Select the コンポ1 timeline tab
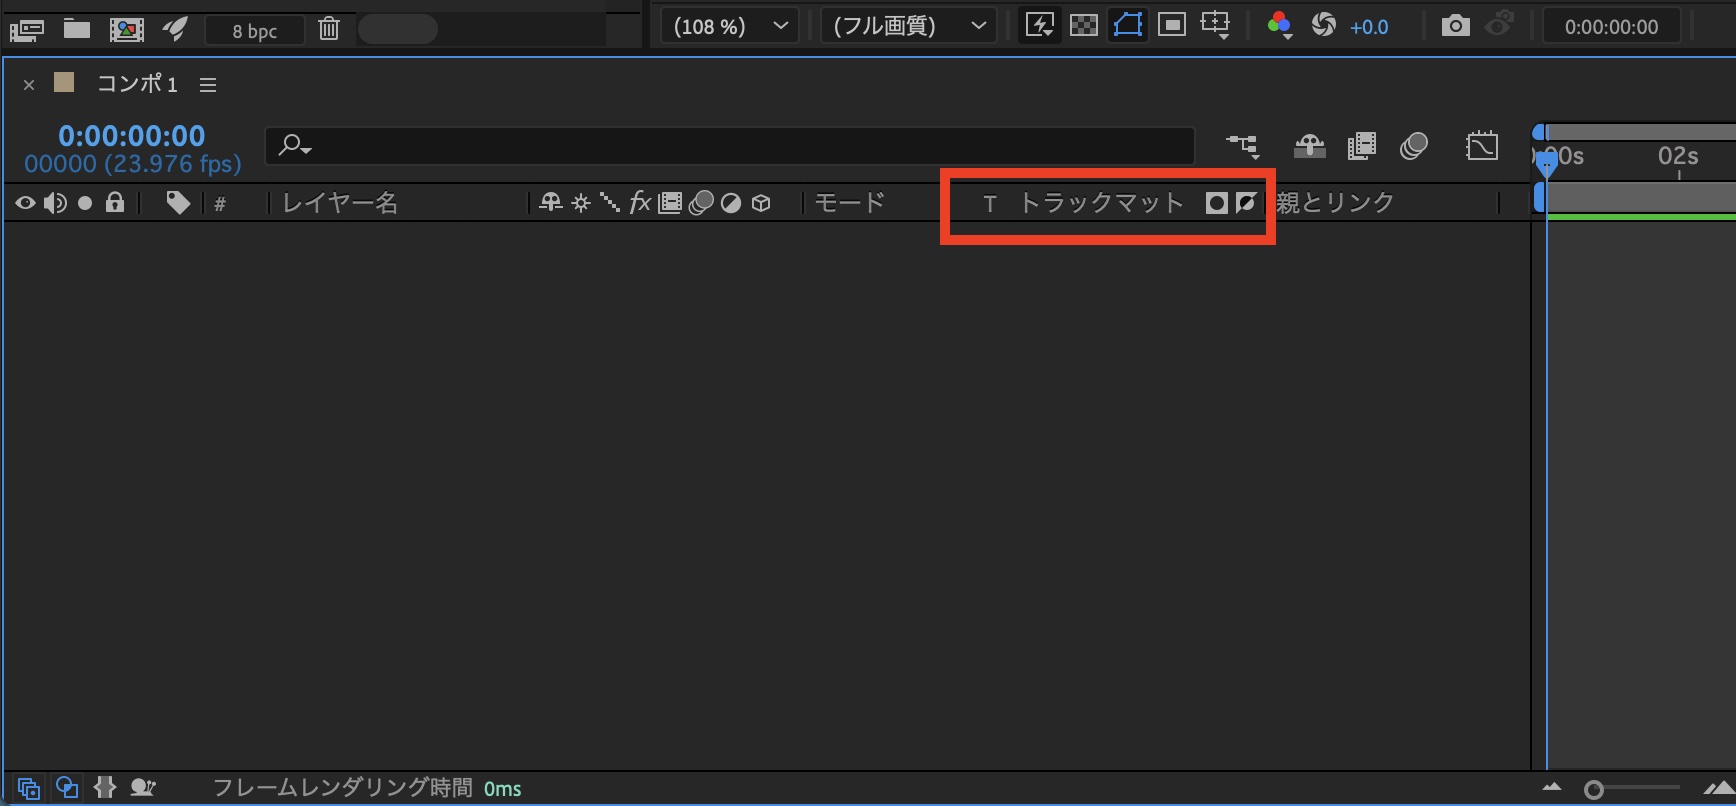 137,84
